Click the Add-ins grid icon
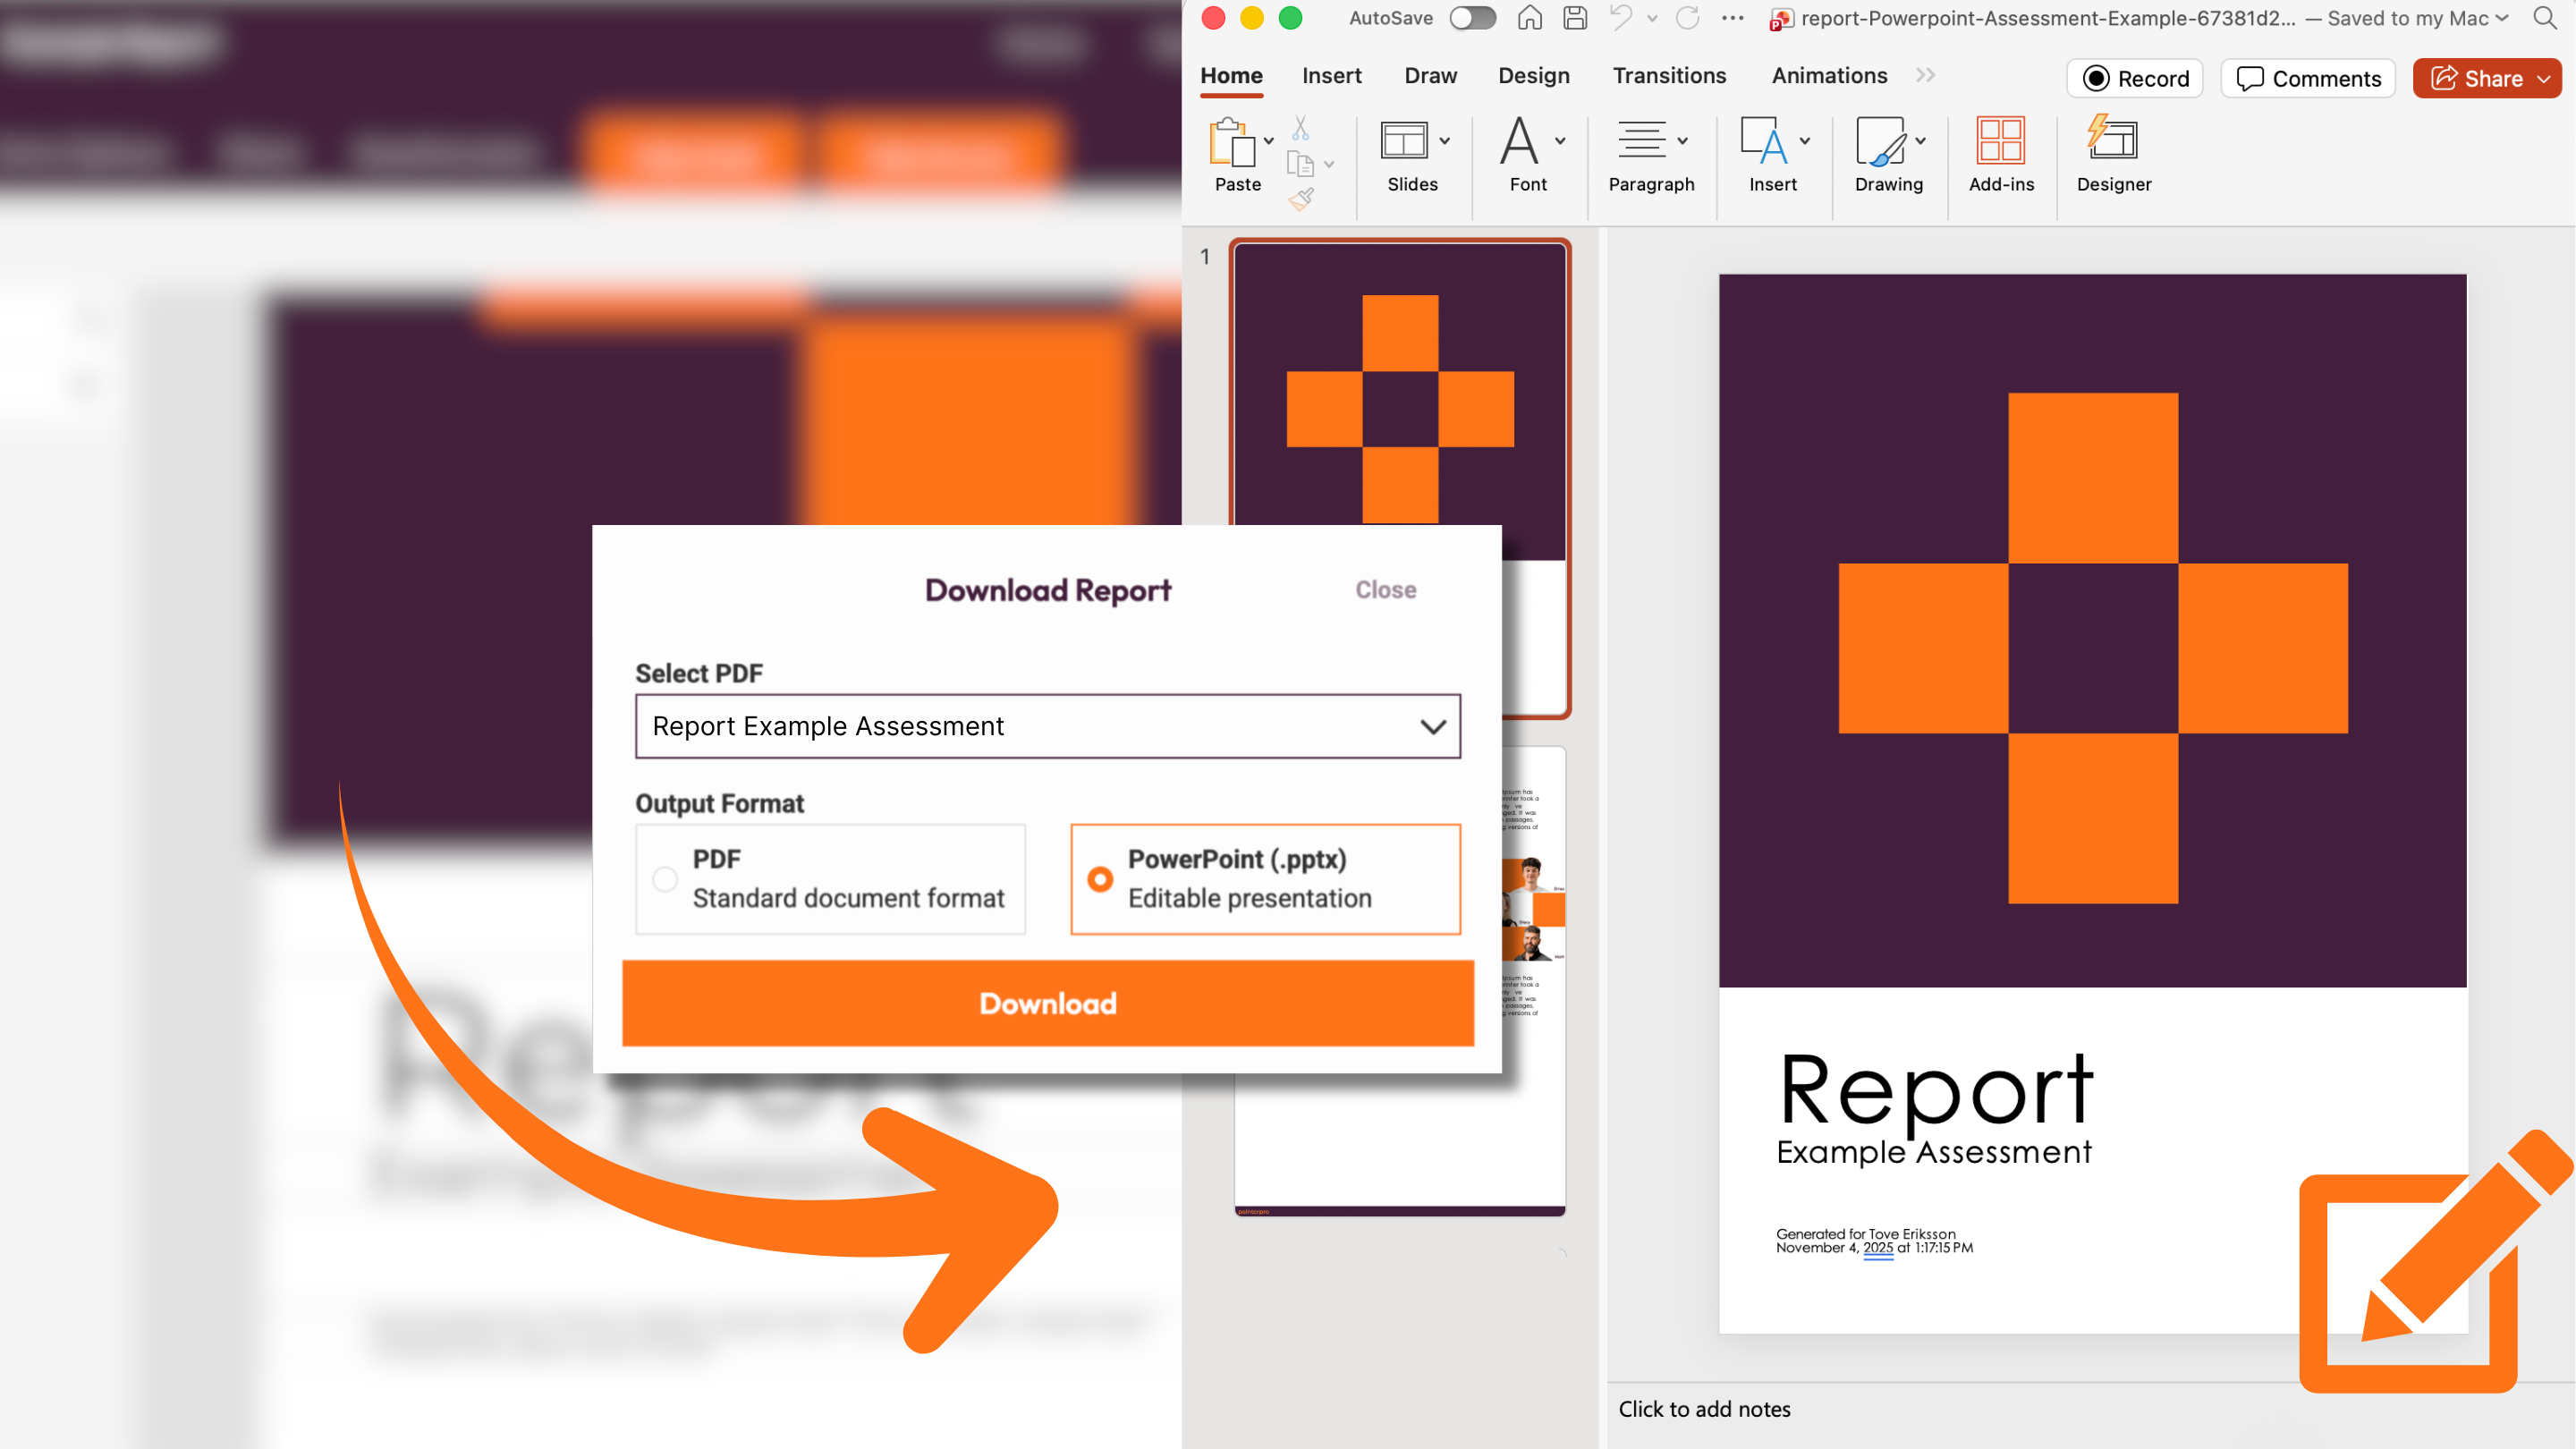Screen dimensions: 2576x1449 [2000, 142]
